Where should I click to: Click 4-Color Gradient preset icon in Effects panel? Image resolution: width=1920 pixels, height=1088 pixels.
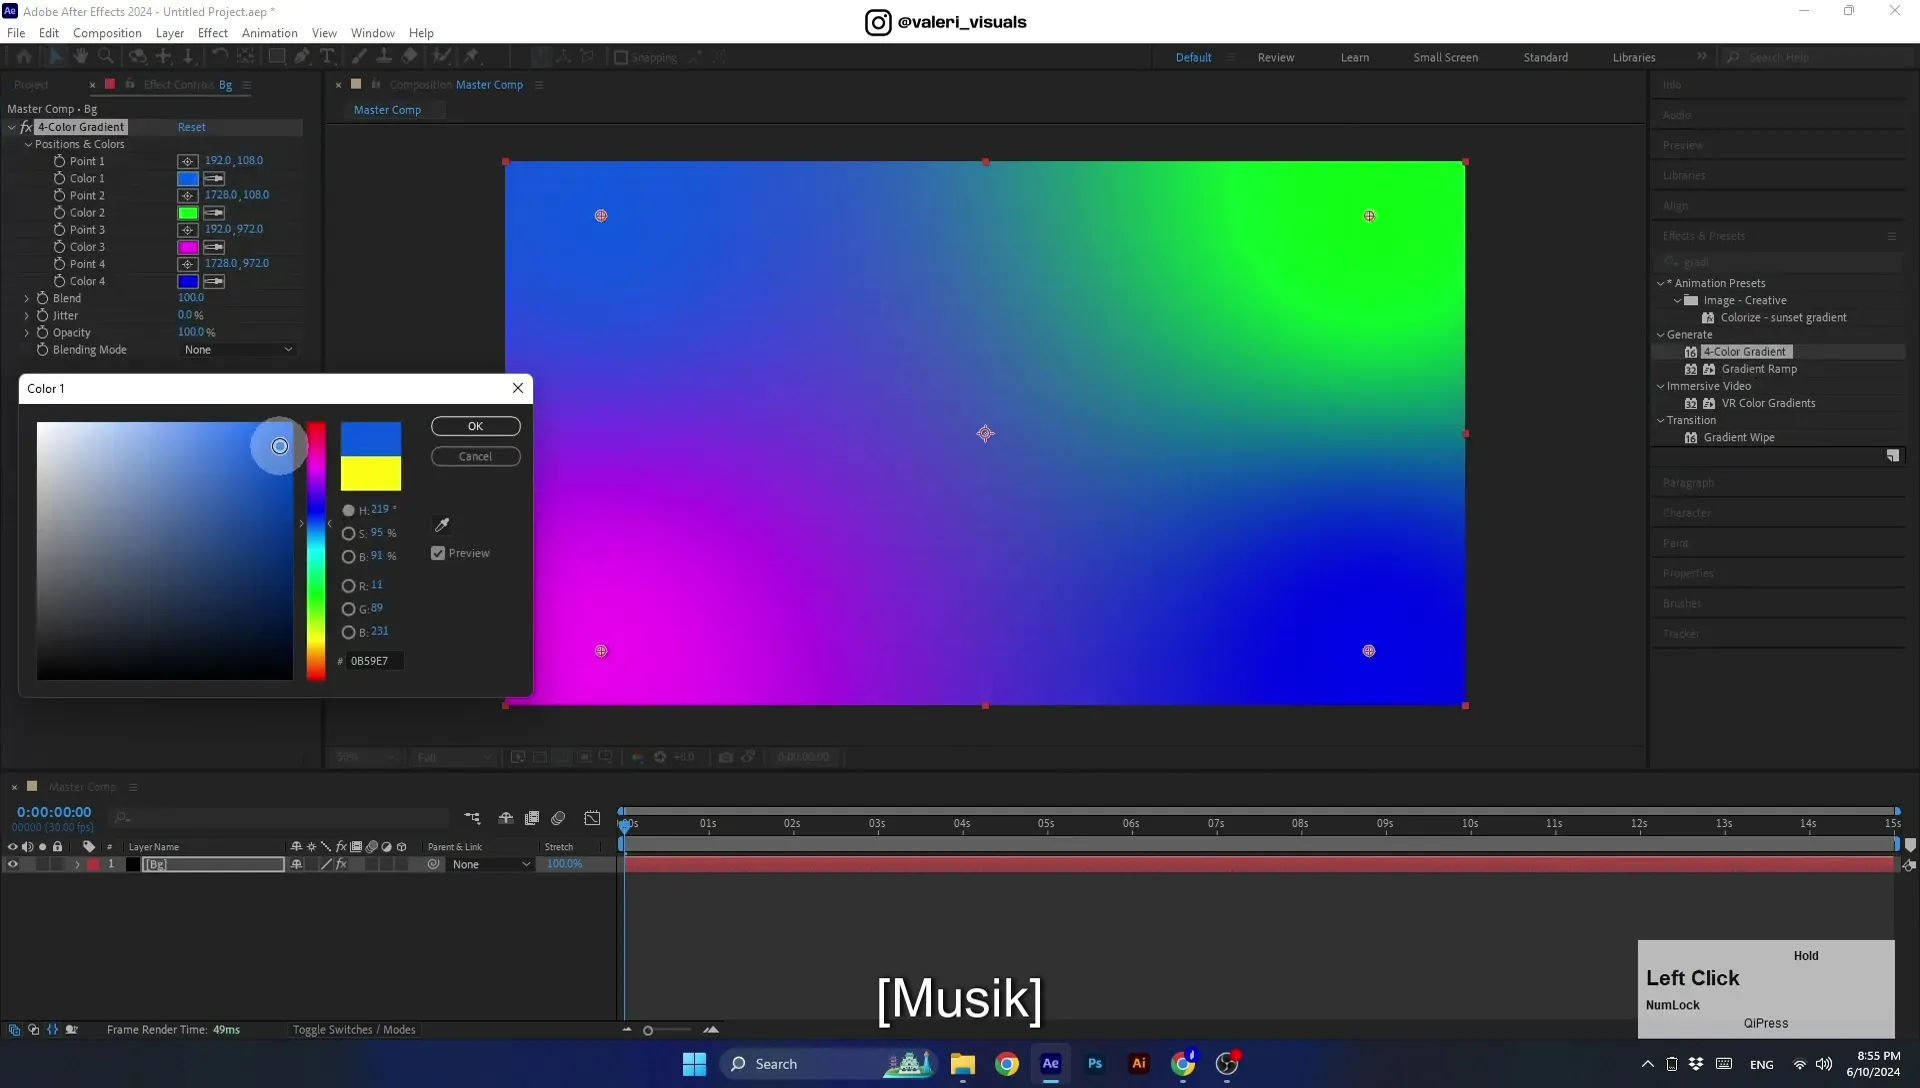tap(1691, 352)
